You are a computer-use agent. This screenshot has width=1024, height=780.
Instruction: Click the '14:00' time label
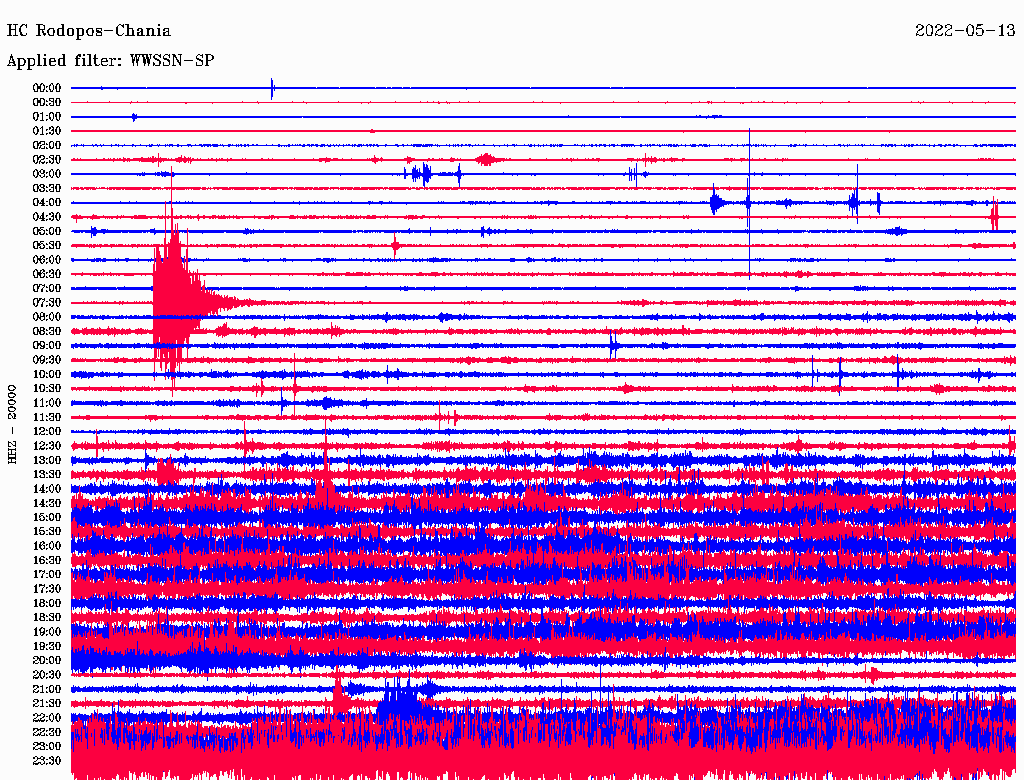[47, 489]
